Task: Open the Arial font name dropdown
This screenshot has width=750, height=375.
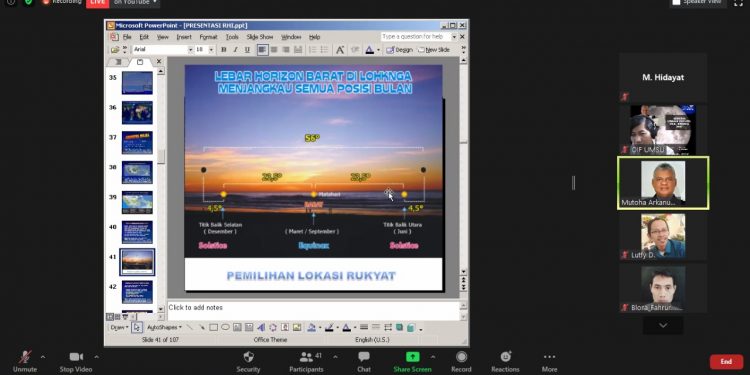Action: pyautogui.click(x=190, y=50)
